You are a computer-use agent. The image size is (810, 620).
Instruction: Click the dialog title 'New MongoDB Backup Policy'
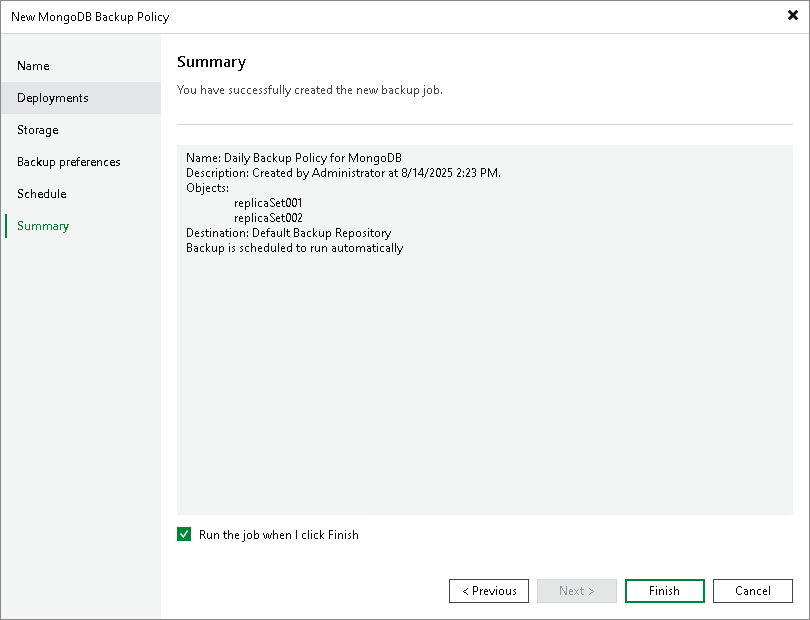click(x=90, y=17)
